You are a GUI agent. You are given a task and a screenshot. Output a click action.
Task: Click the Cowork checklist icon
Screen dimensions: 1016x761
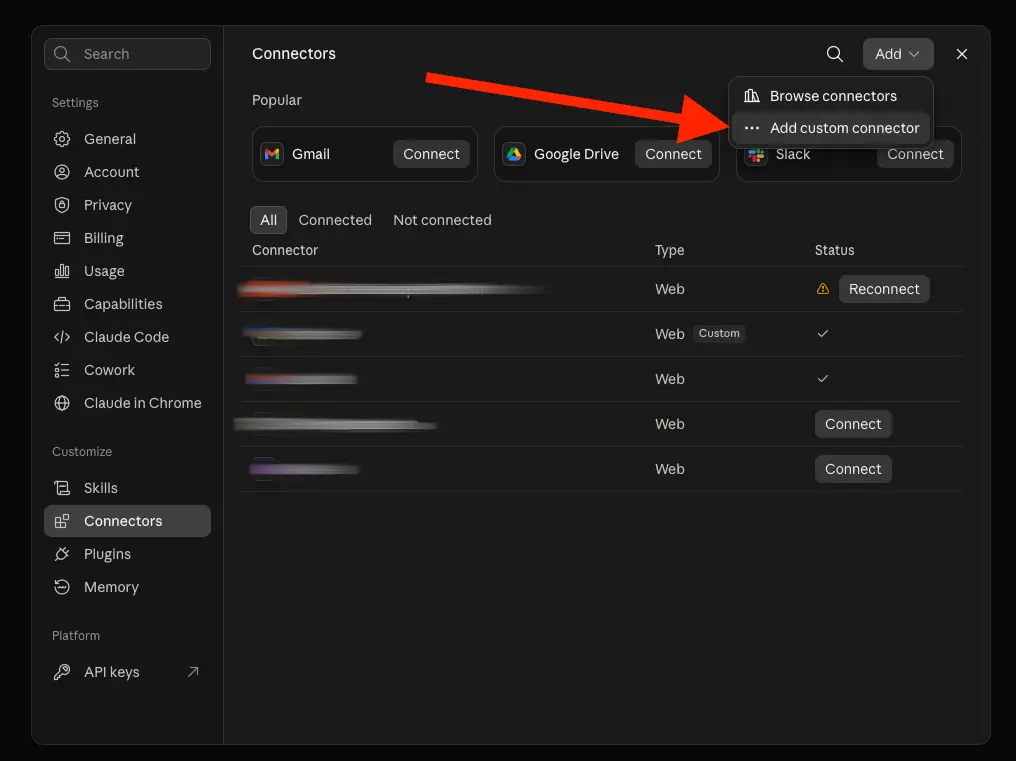click(62, 370)
